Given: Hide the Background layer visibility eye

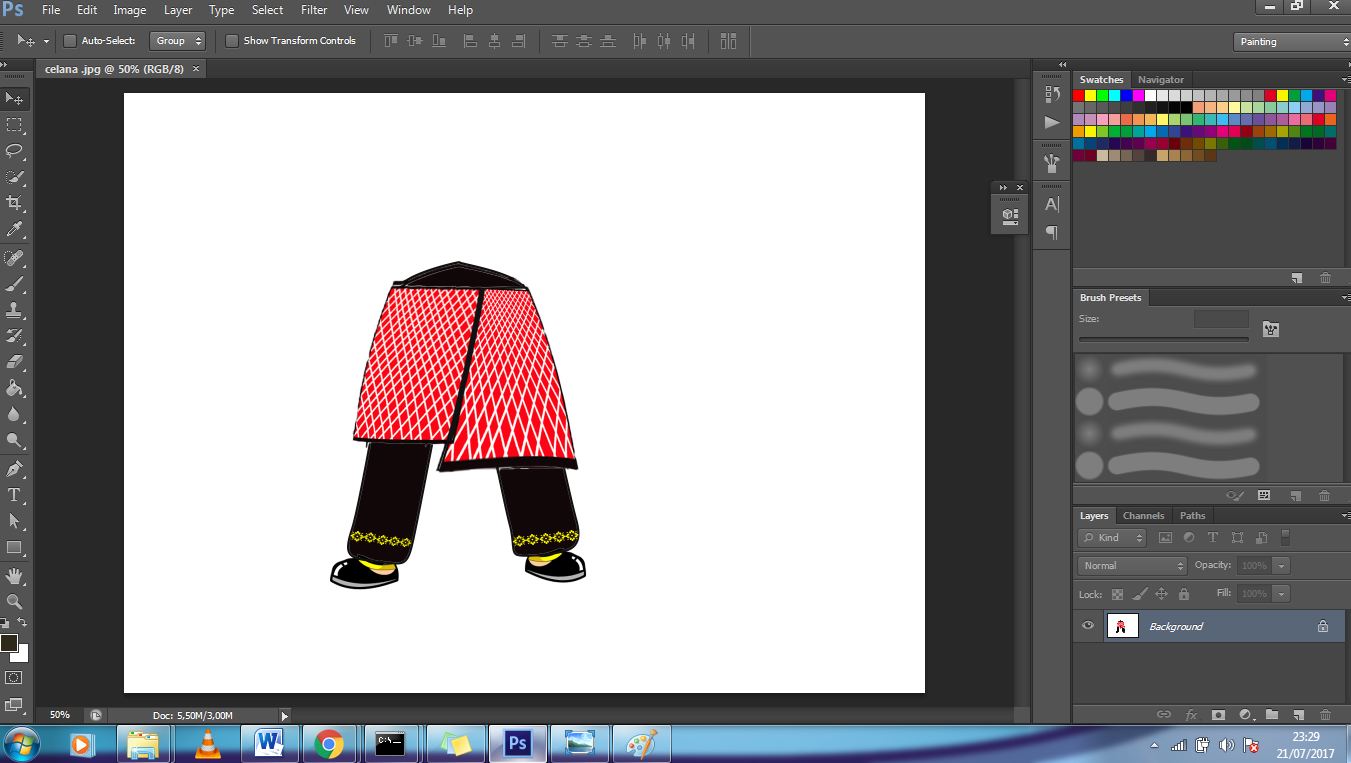Looking at the screenshot, I should point(1088,626).
